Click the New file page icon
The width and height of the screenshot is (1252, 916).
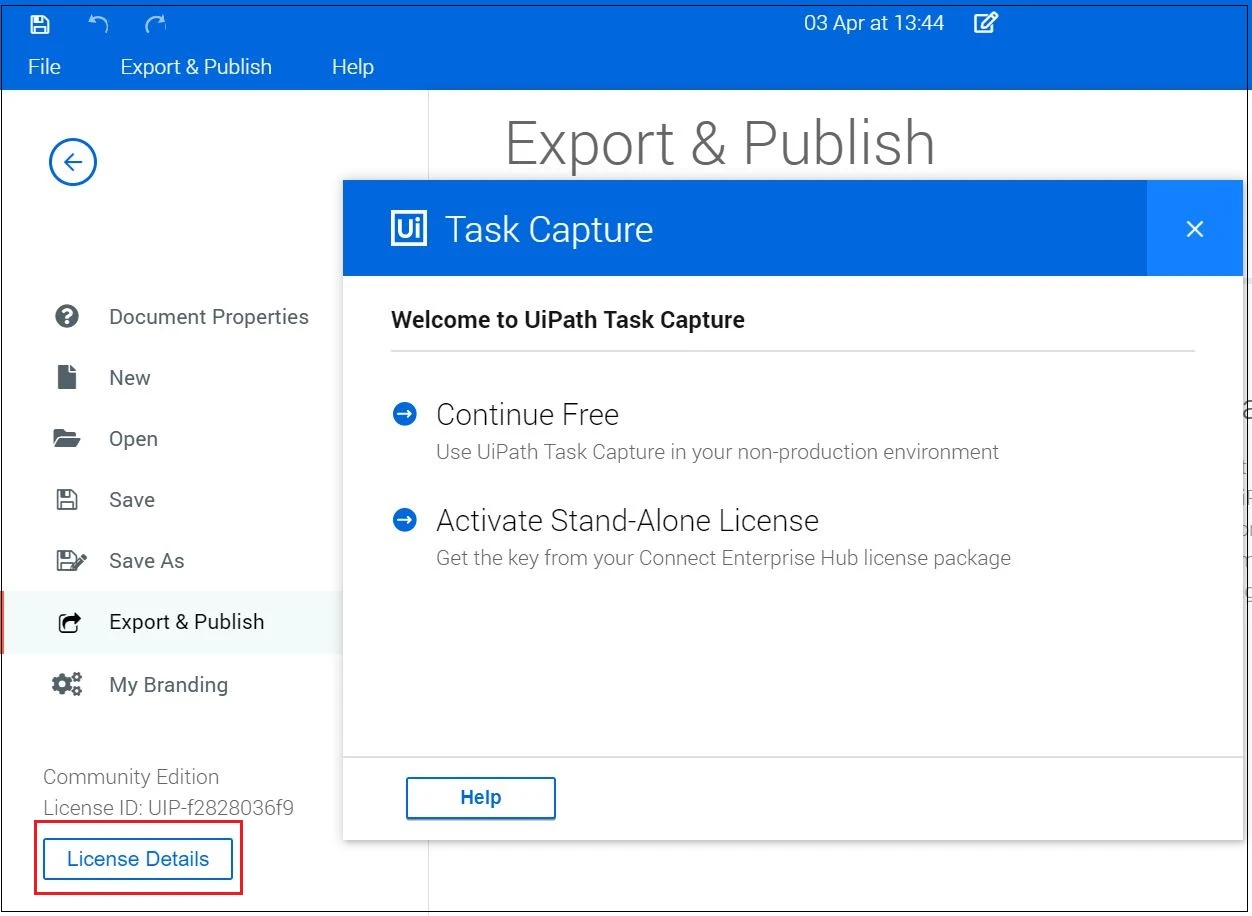[67, 377]
